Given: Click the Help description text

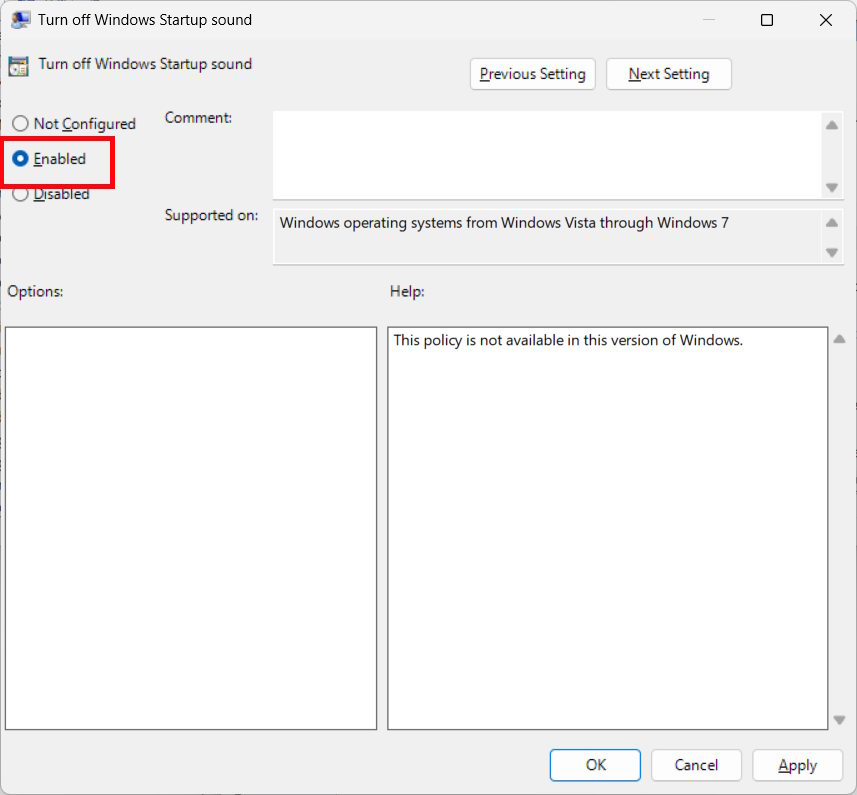Looking at the screenshot, I should (x=567, y=340).
